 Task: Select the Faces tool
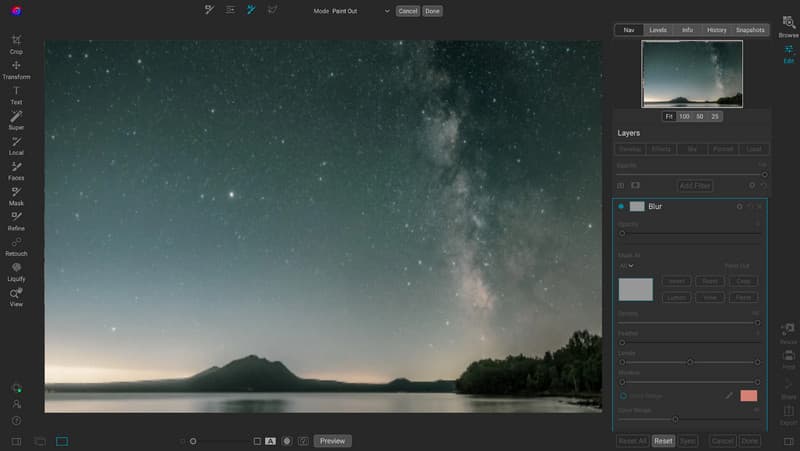pos(16,171)
